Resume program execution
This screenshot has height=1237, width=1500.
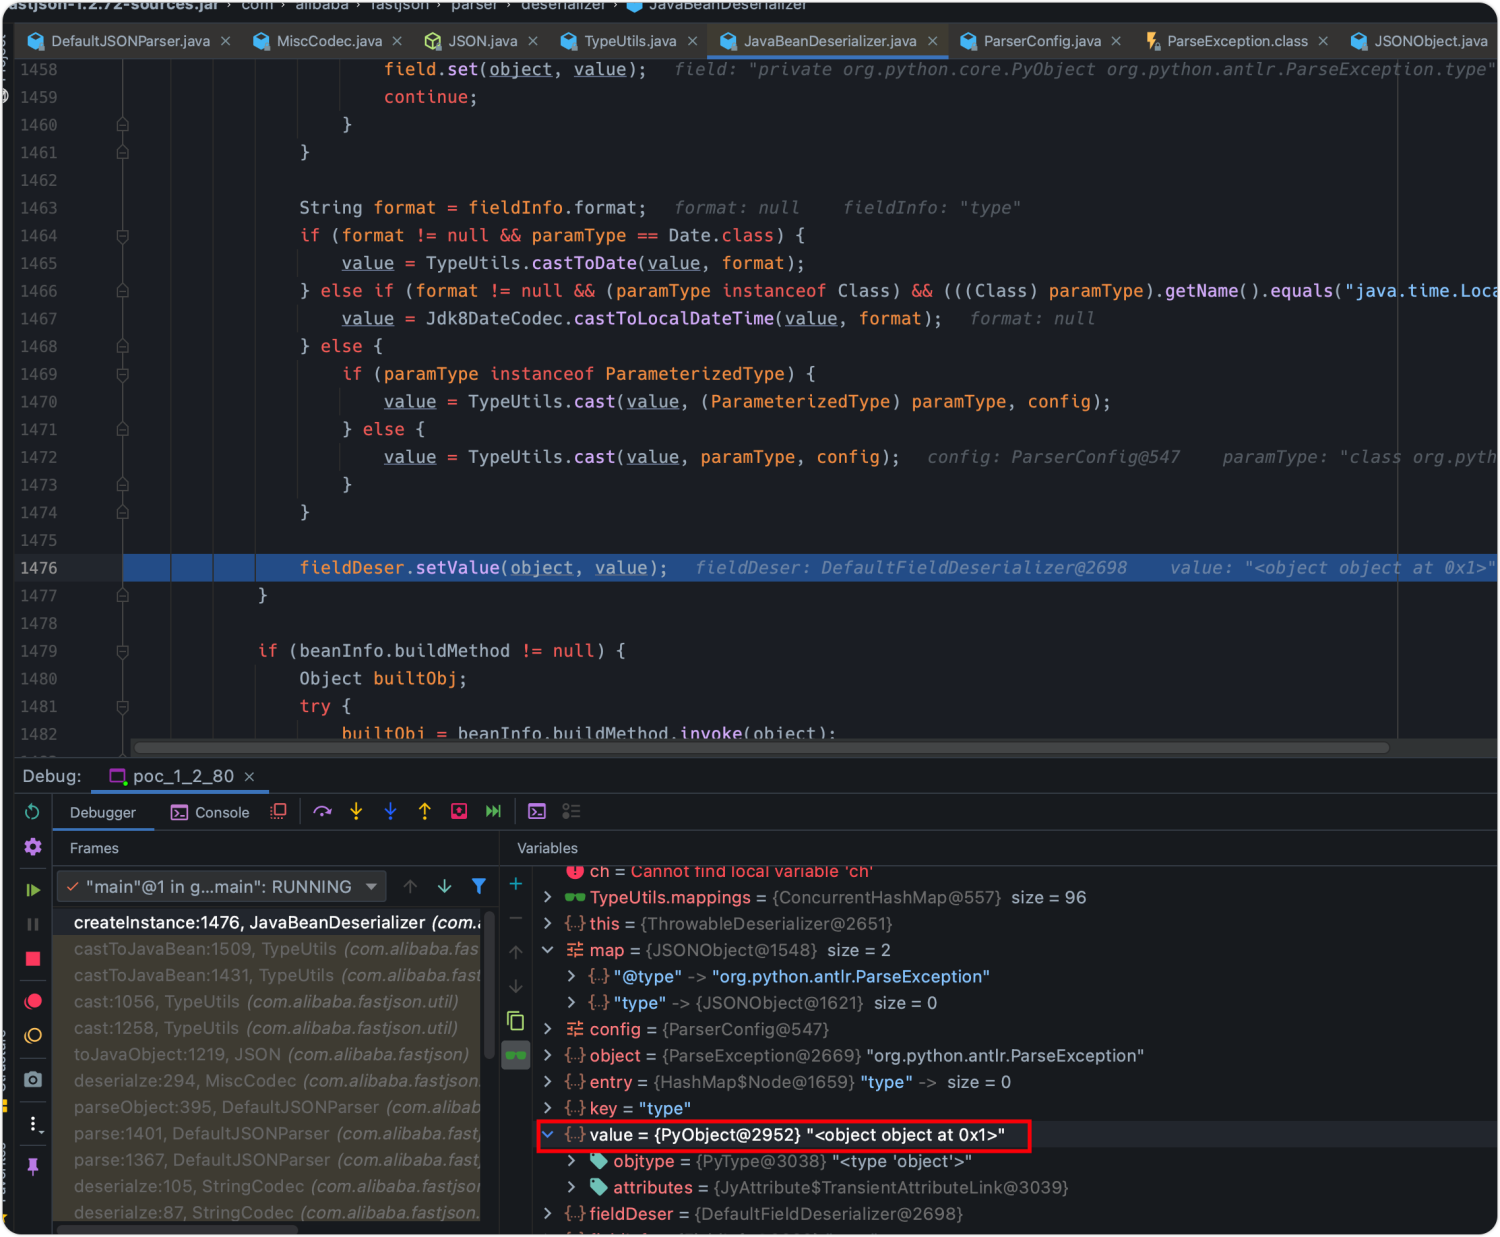click(33, 889)
